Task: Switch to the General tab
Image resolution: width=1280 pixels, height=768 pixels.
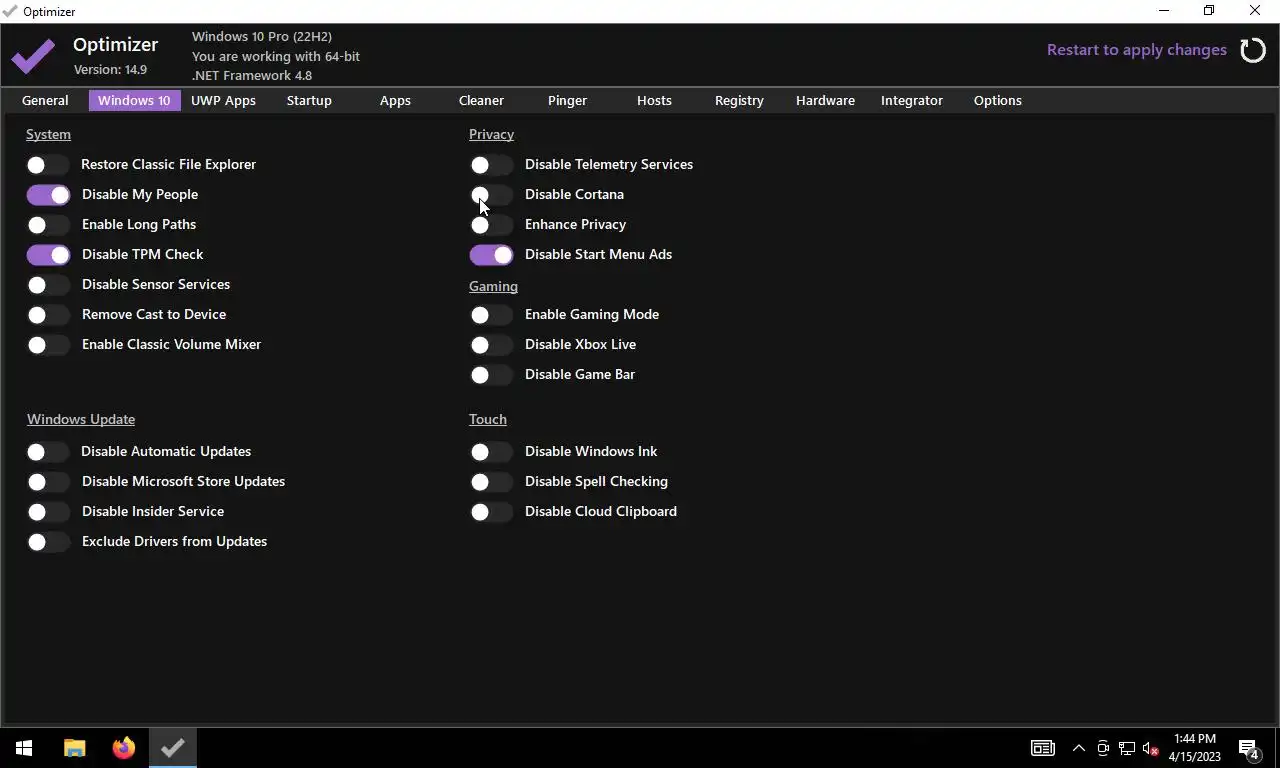Action: pyautogui.click(x=45, y=100)
